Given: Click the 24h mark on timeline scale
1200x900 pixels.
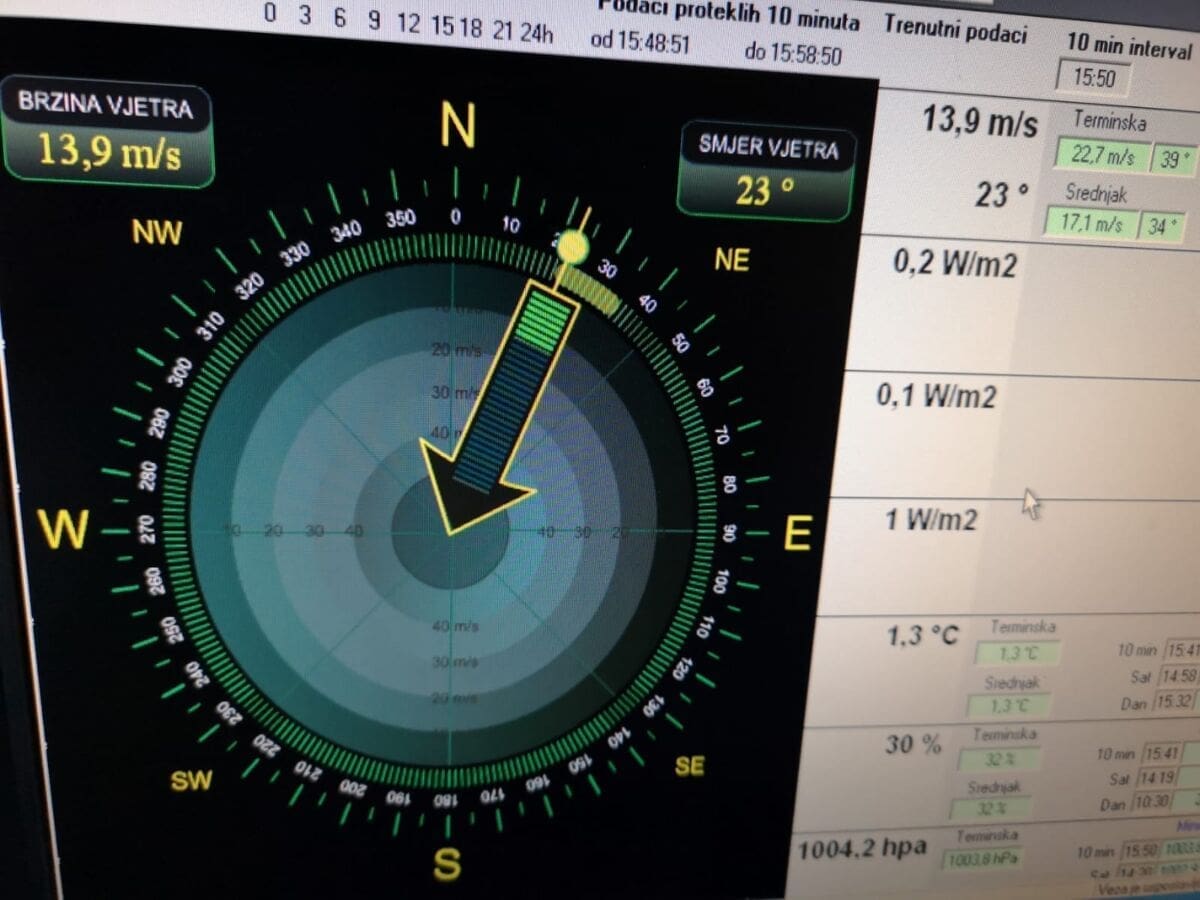Looking at the screenshot, I should (x=536, y=31).
